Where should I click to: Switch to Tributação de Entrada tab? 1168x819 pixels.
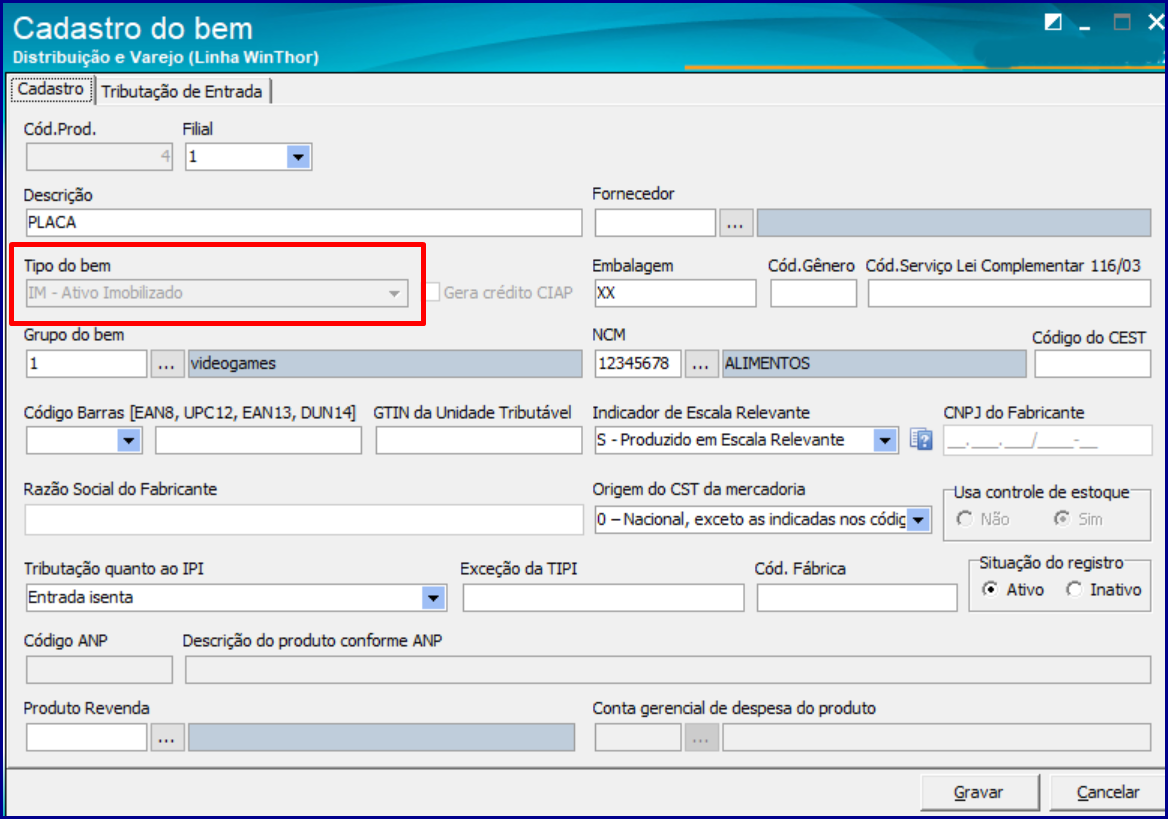pos(182,92)
